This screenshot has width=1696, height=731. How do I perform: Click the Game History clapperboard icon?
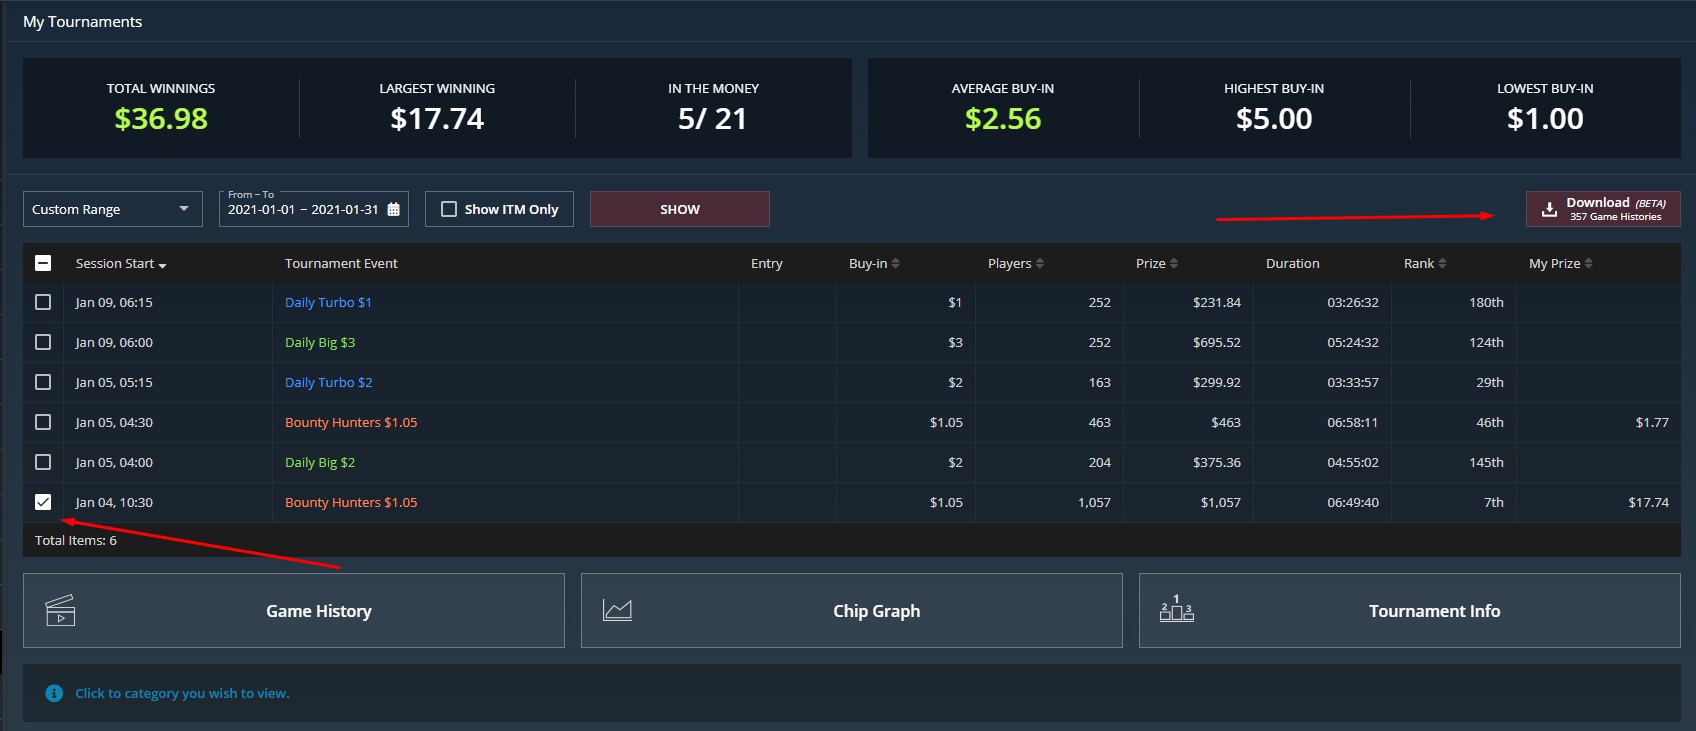pos(61,611)
